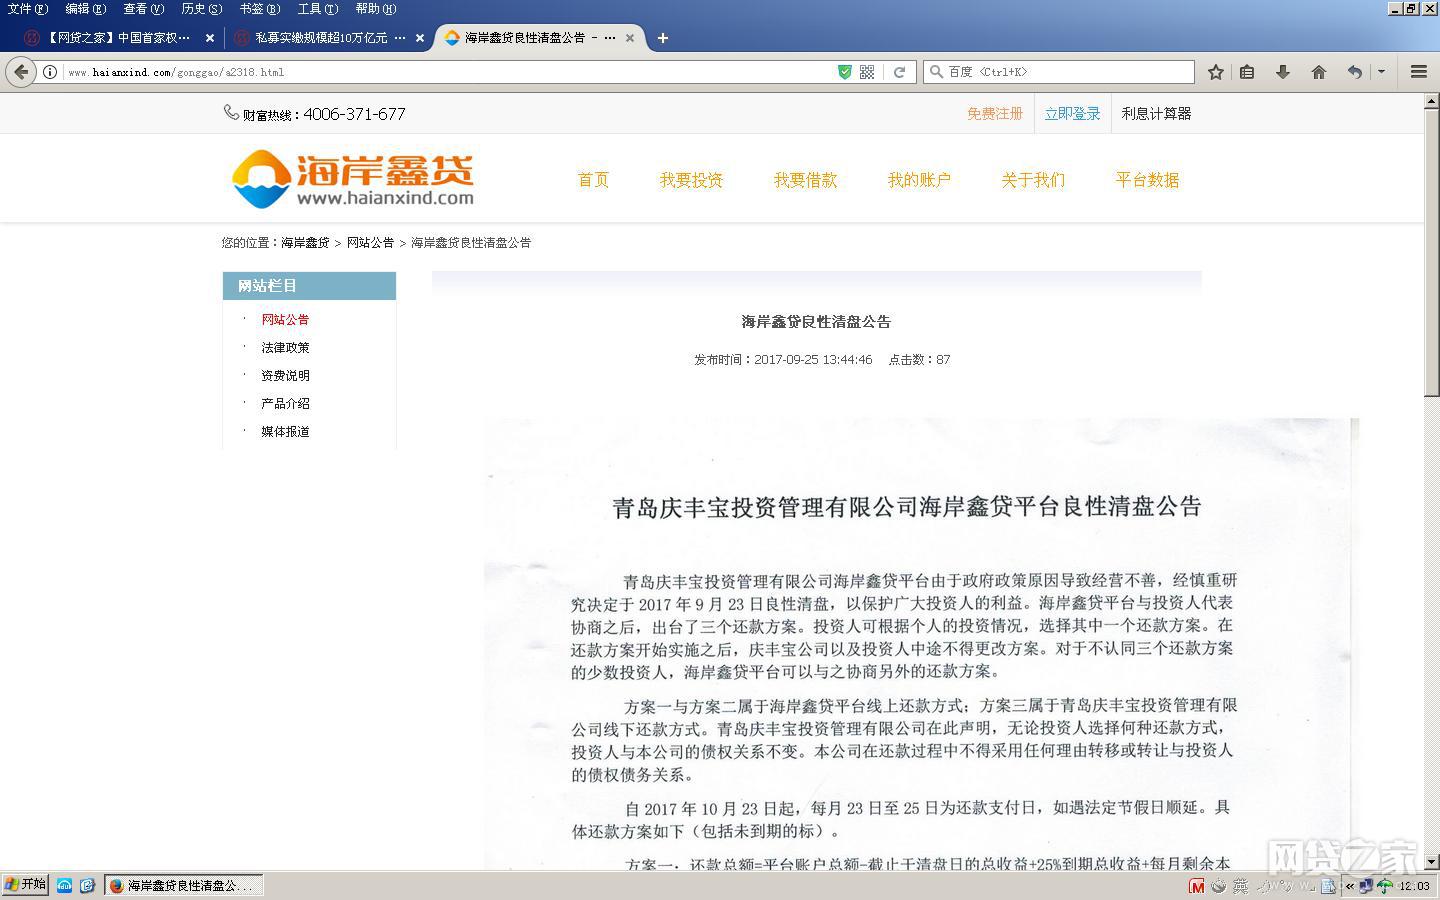Click the 海岸鑫贷 site logo

[352, 179]
